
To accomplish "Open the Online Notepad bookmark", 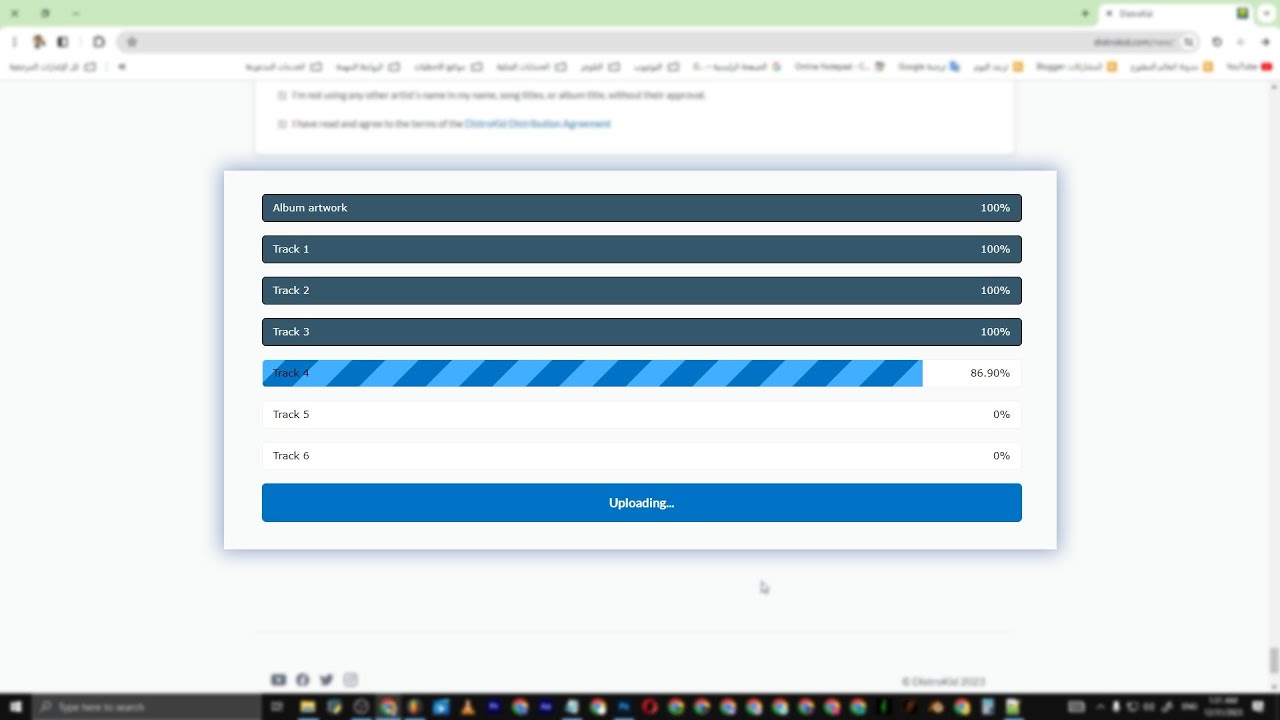I will [x=840, y=67].
